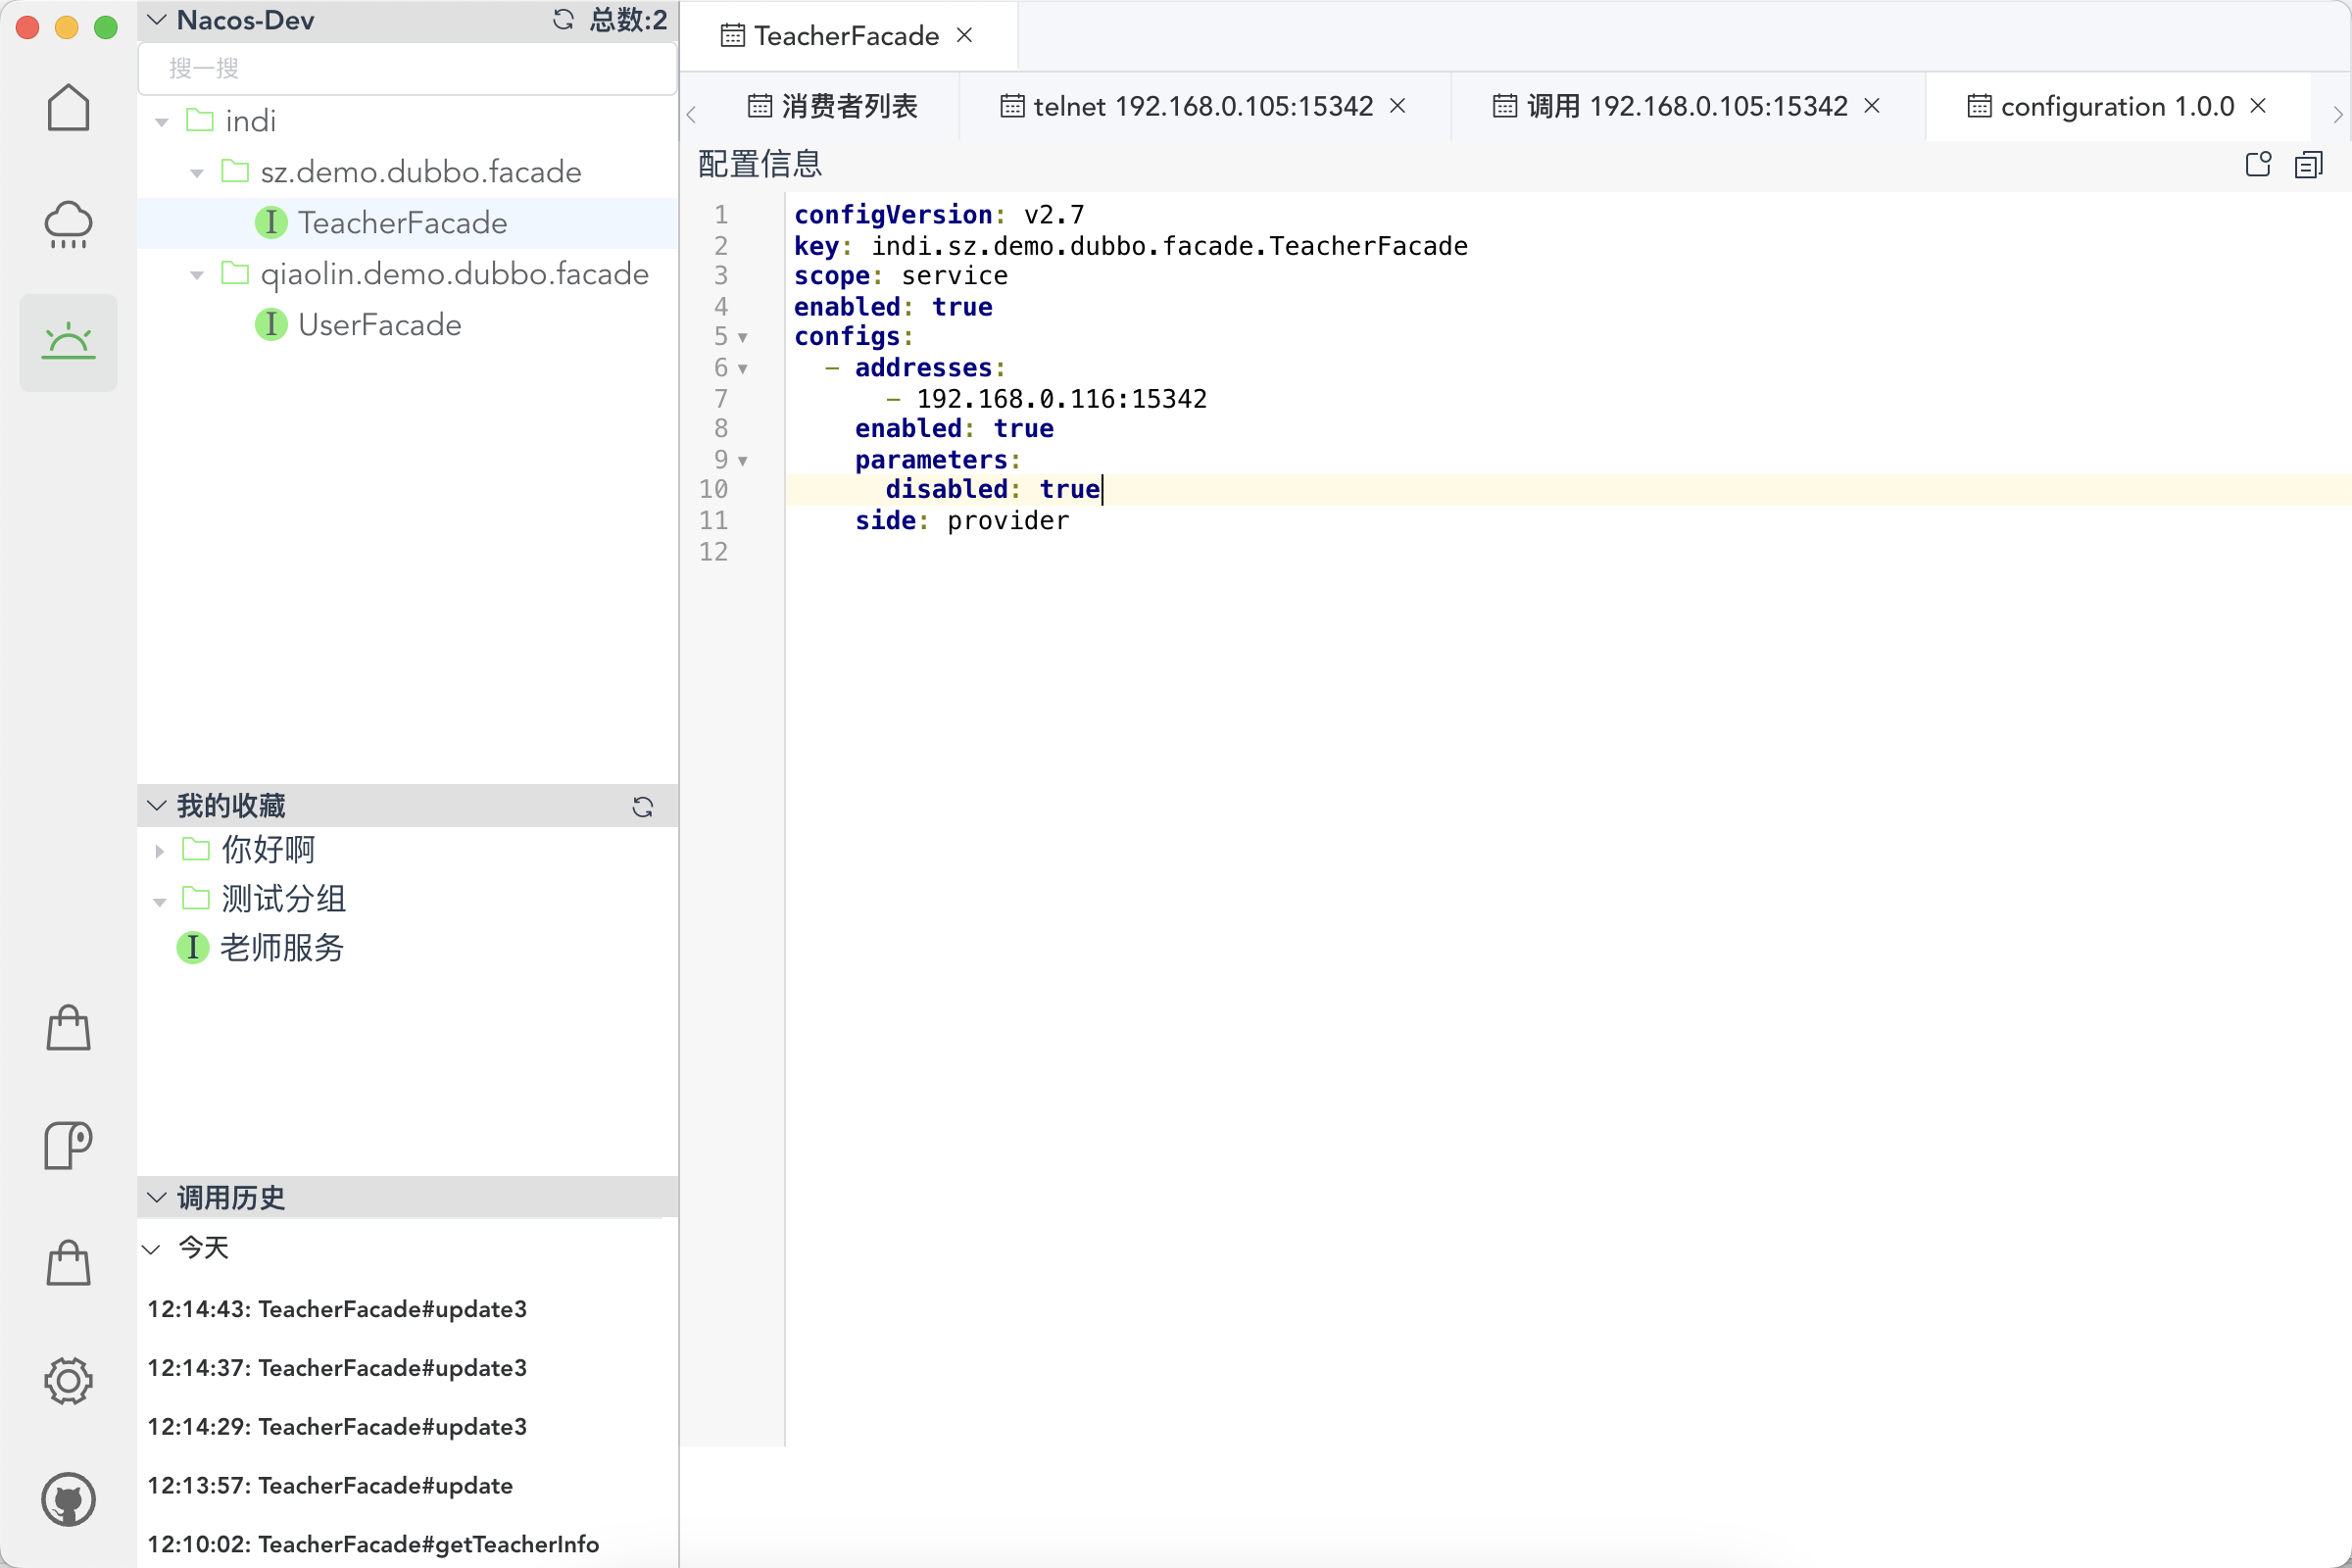2352x1568 pixels.
Task: Close the configuration 1.0.0 tab
Action: [x=2258, y=106]
